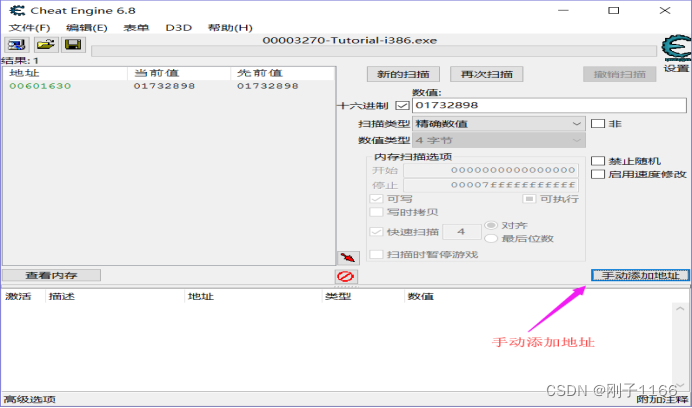The height and width of the screenshot is (408, 692).
Task: Toggle the 写时拷贝 checkbox
Action: click(x=376, y=212)
